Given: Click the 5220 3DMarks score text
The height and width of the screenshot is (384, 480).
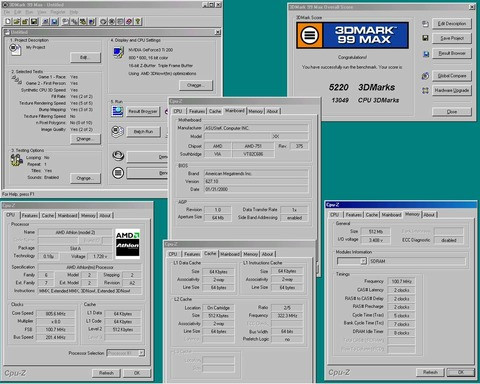Looking at the screenshot, I should 362,87.
